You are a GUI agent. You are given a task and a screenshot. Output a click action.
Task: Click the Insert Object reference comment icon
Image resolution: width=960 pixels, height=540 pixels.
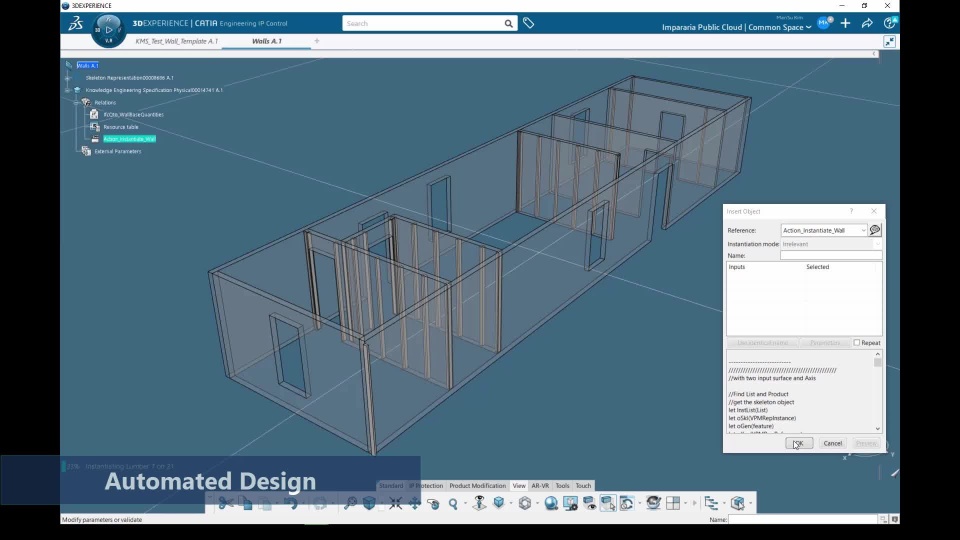click(875, 230)
